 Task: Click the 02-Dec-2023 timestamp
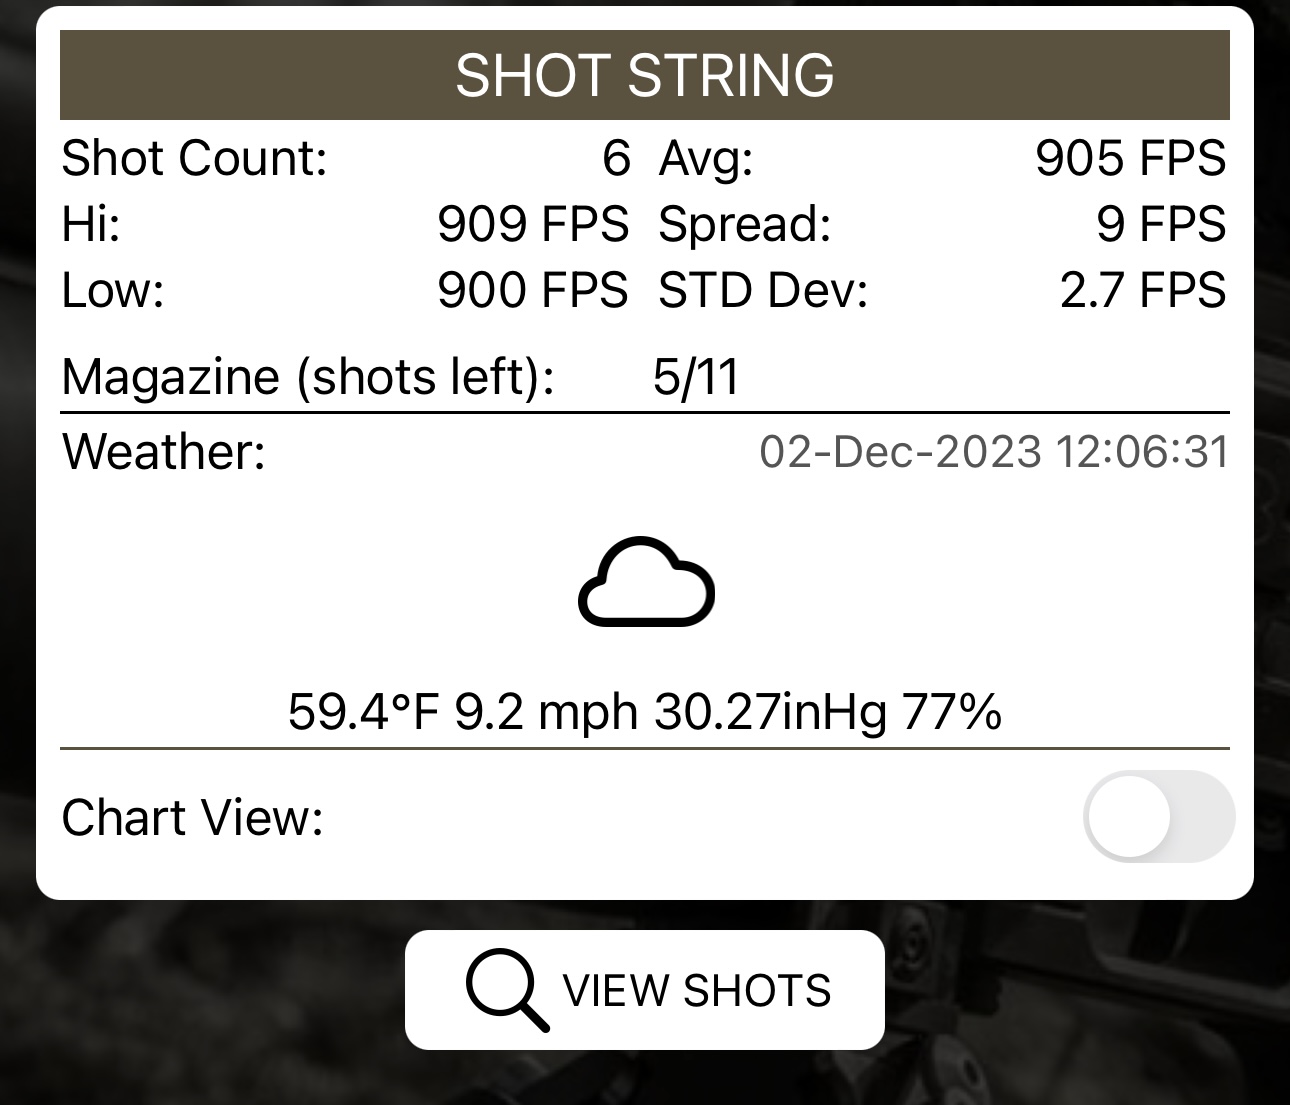[994, 451]
